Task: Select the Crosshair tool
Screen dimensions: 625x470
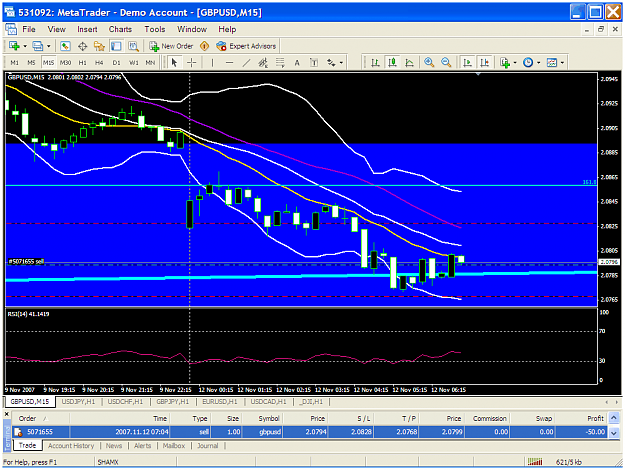Action: click(192, 63)
